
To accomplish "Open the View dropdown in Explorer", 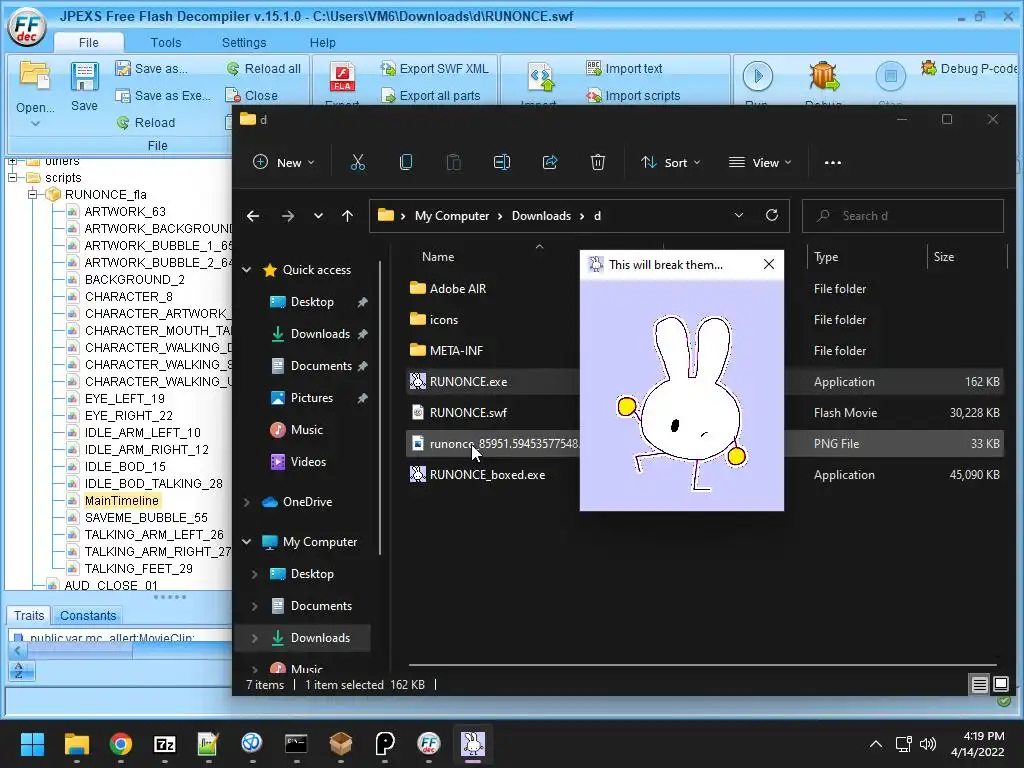I will (x=760, y=163).
